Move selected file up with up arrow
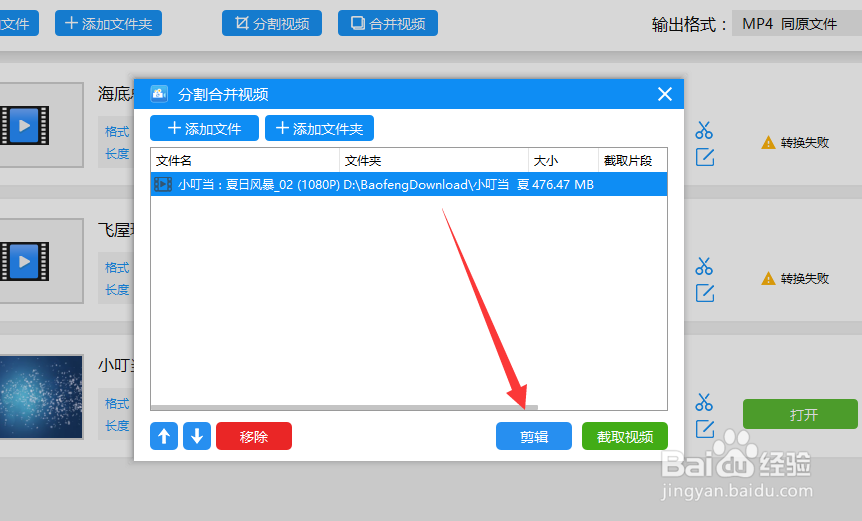 click(x=164, y=436)
